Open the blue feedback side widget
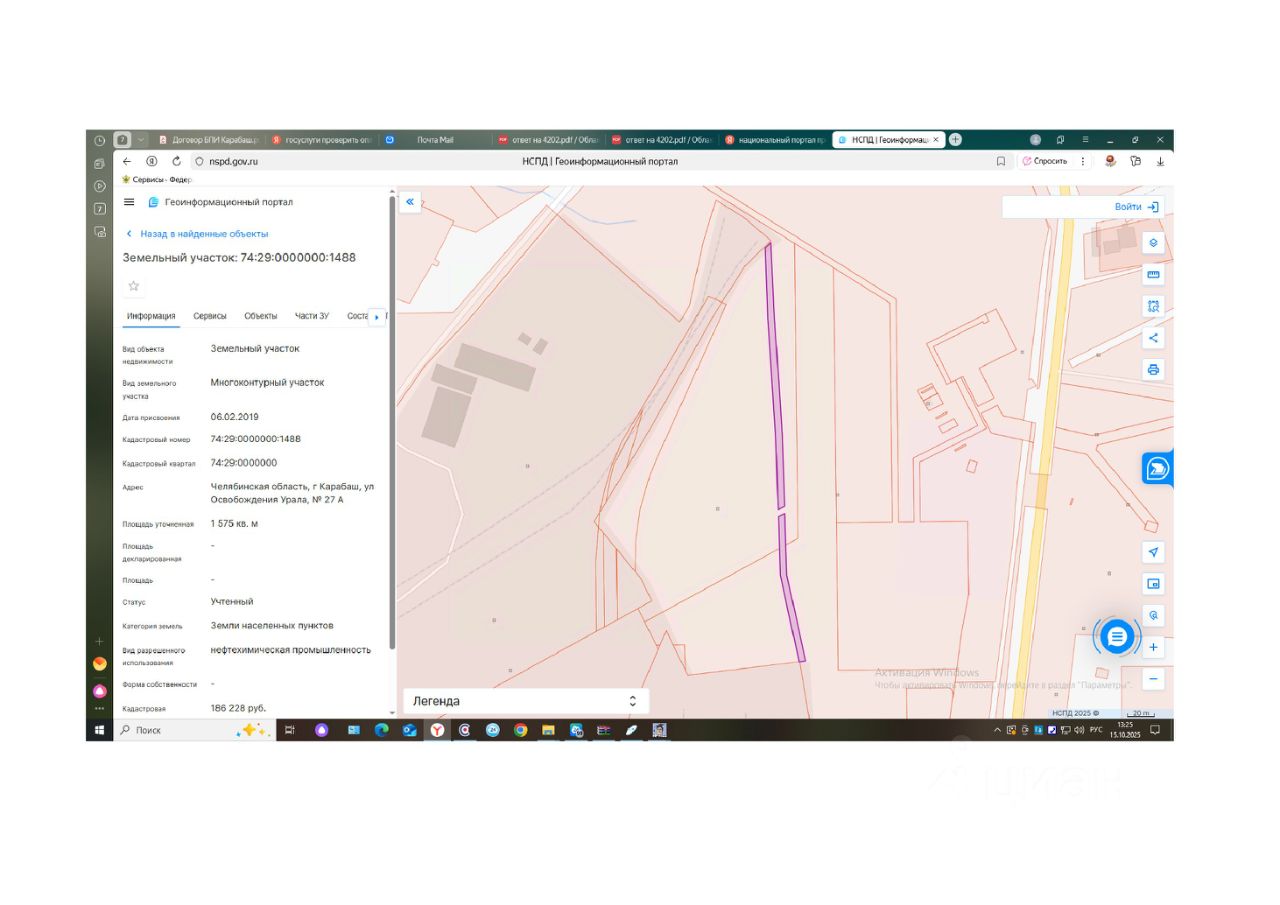 (x=1157, y=468)
